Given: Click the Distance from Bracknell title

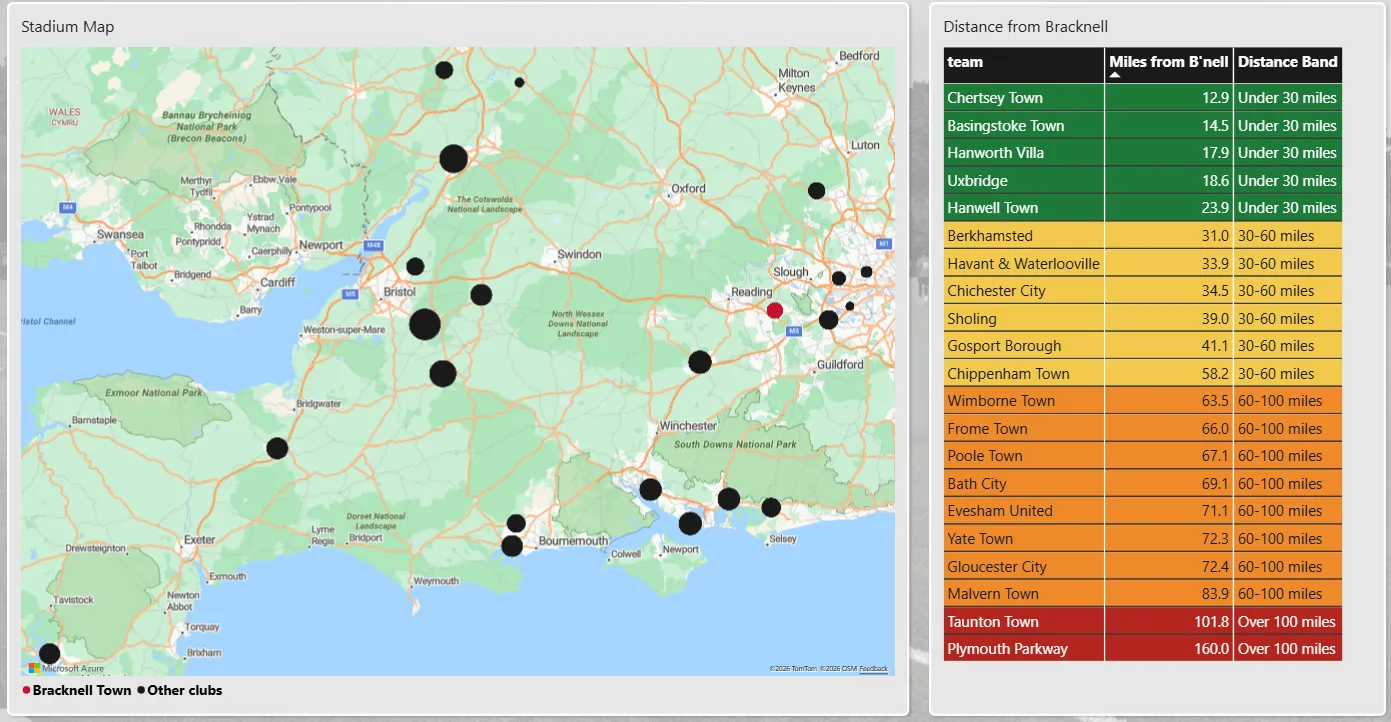Looking at the screenshot, I should [1026, 27].
